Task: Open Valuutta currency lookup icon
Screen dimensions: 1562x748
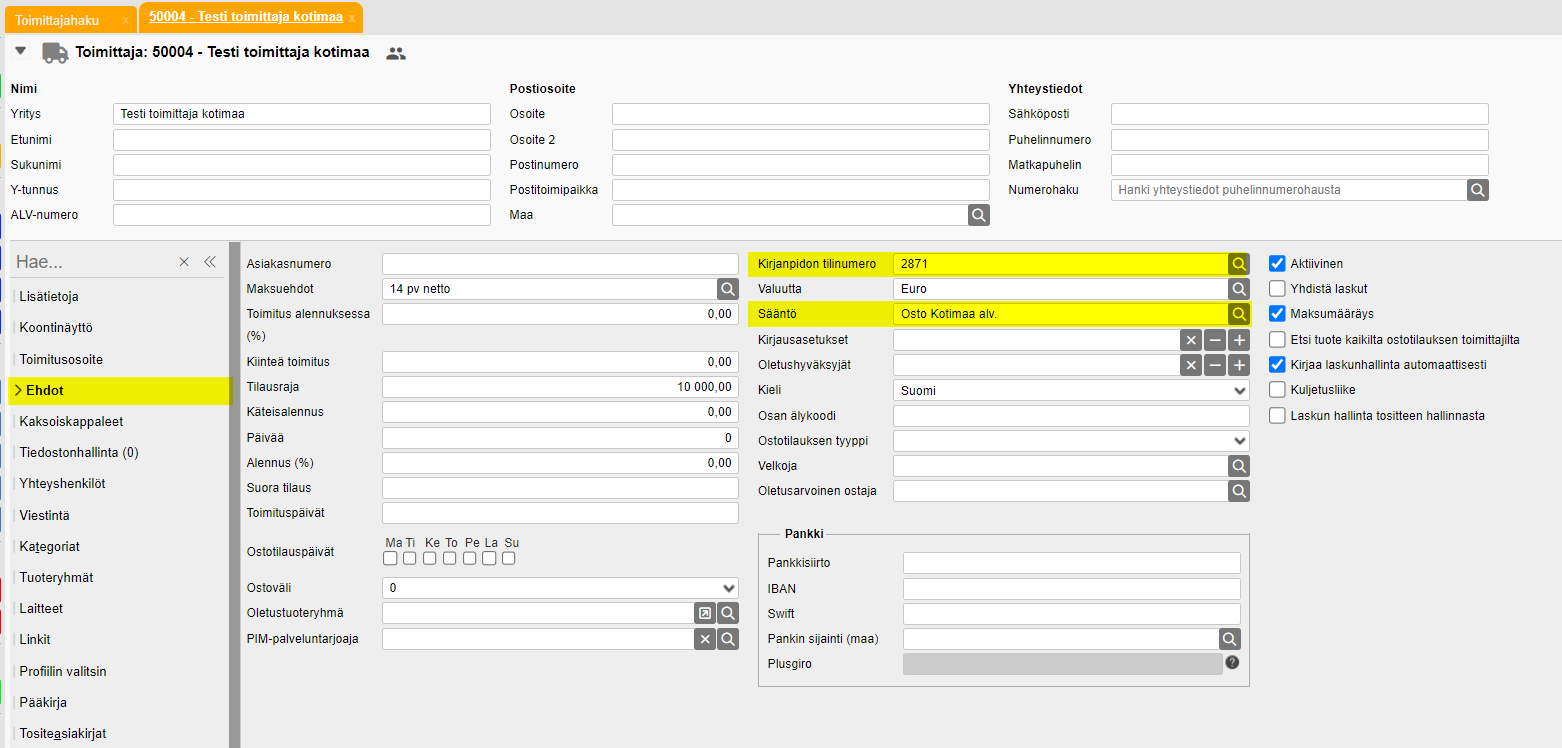Action: [x=1239, y=289]
